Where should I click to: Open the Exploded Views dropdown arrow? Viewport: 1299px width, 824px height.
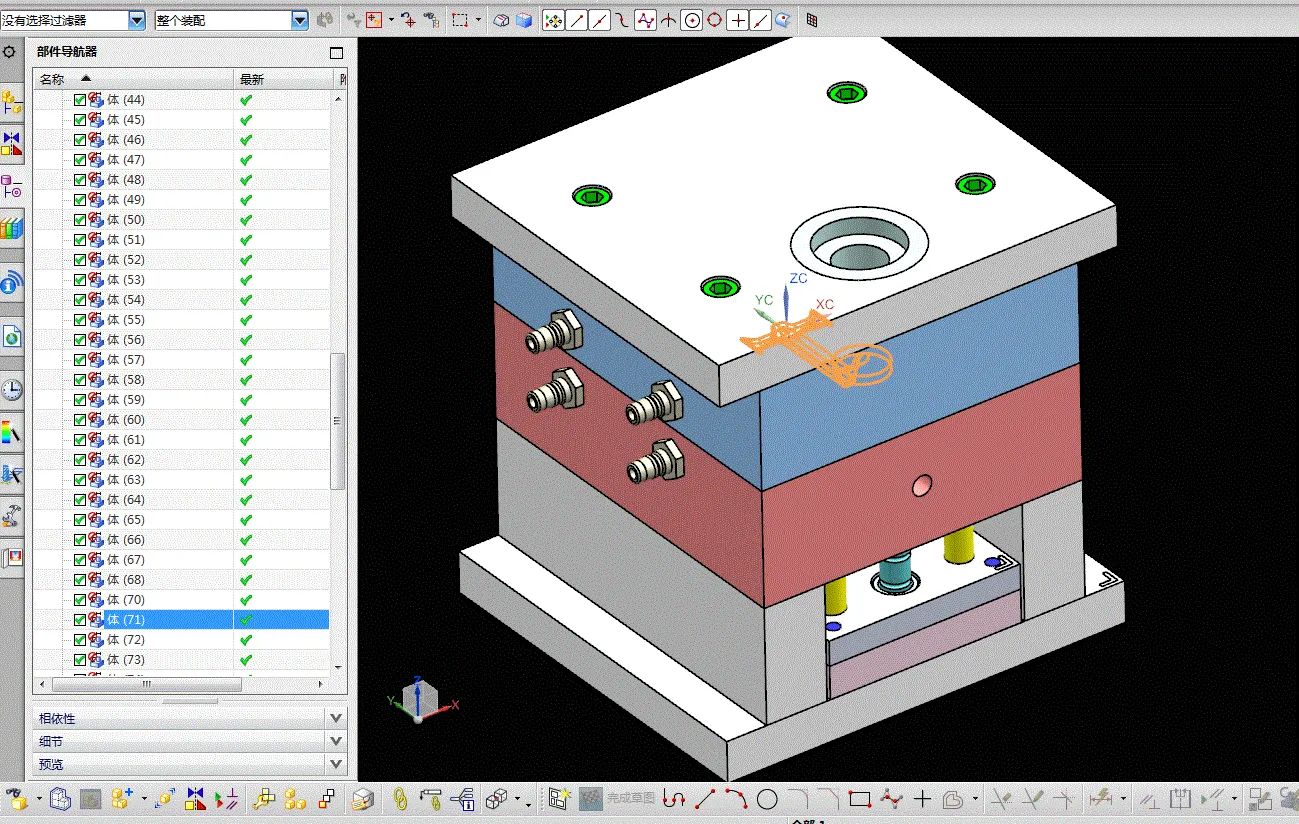[x=517, y=799]
